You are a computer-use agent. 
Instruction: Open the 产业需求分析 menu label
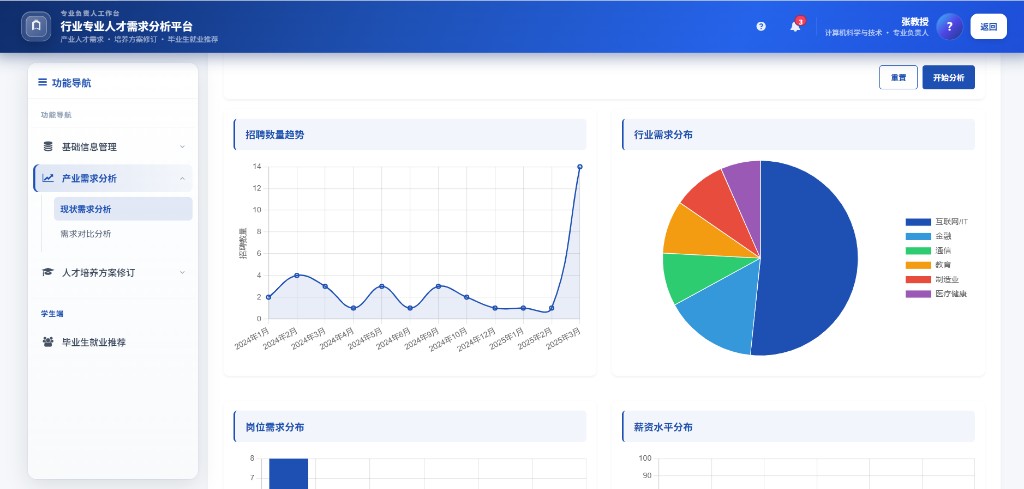[x=89, y=178]
